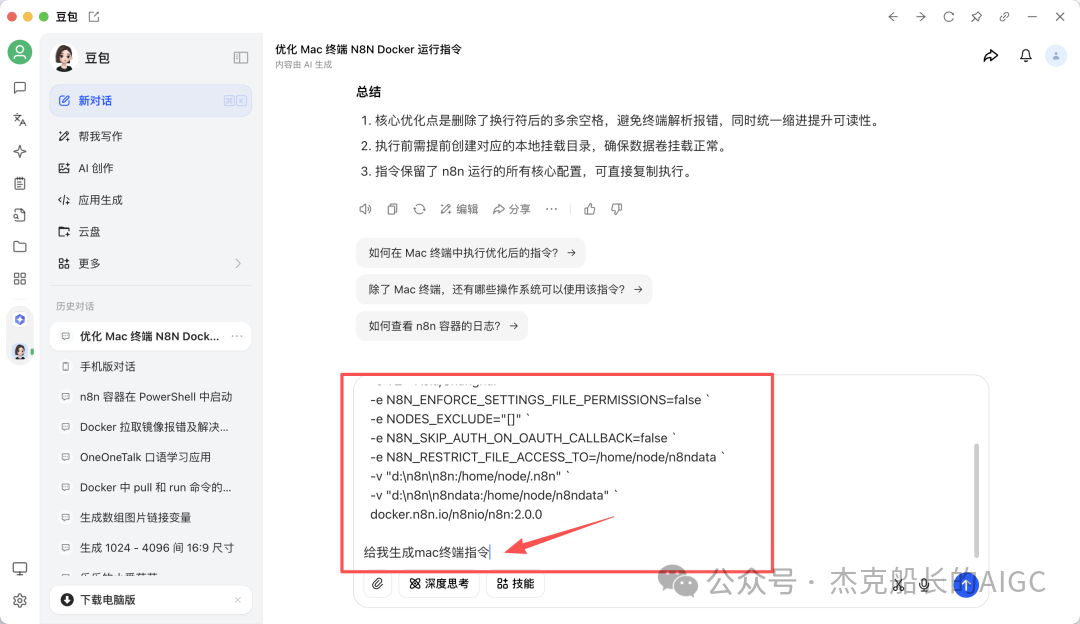Screen dimensions: 1080x624
Task: Open 生成数组图片链接变量 conversation
Action: click(151, 518)
